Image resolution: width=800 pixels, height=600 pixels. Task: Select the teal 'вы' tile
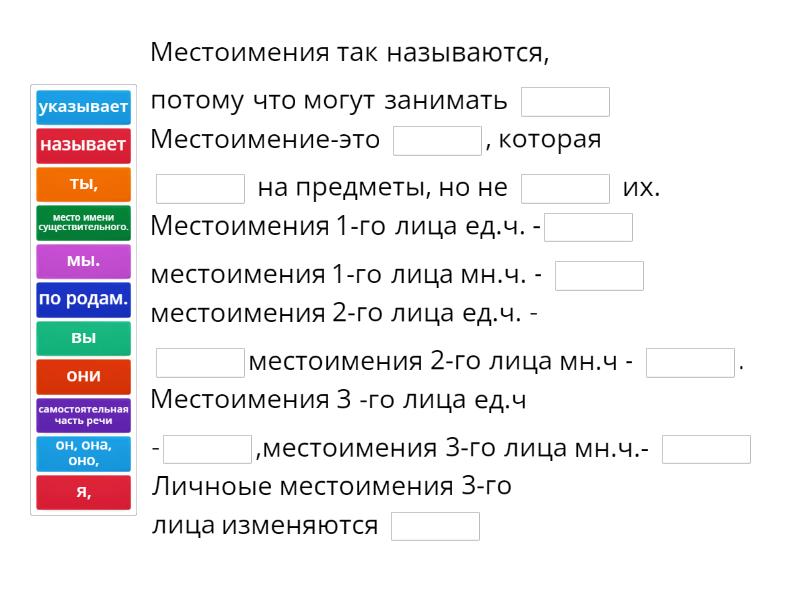(83, 338)
